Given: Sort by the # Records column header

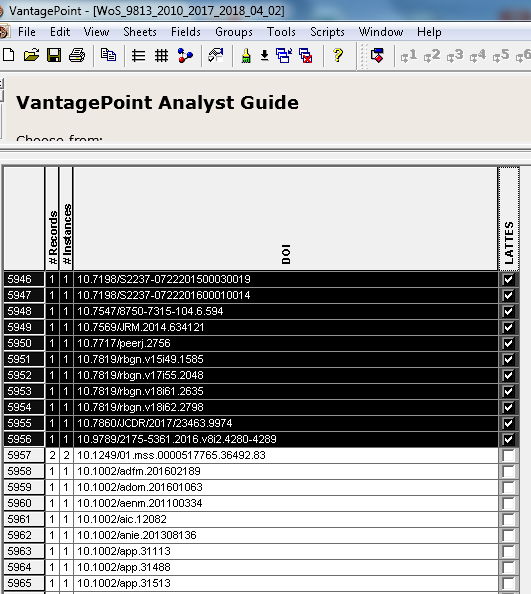Looking at the screenshot, I should (52, 219).
